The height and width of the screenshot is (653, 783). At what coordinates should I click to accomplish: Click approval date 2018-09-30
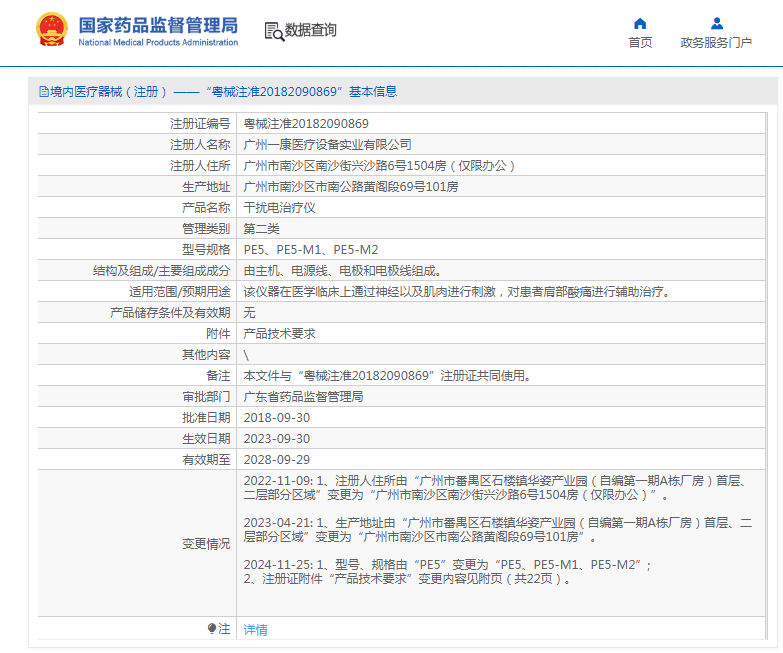point(277,417)
